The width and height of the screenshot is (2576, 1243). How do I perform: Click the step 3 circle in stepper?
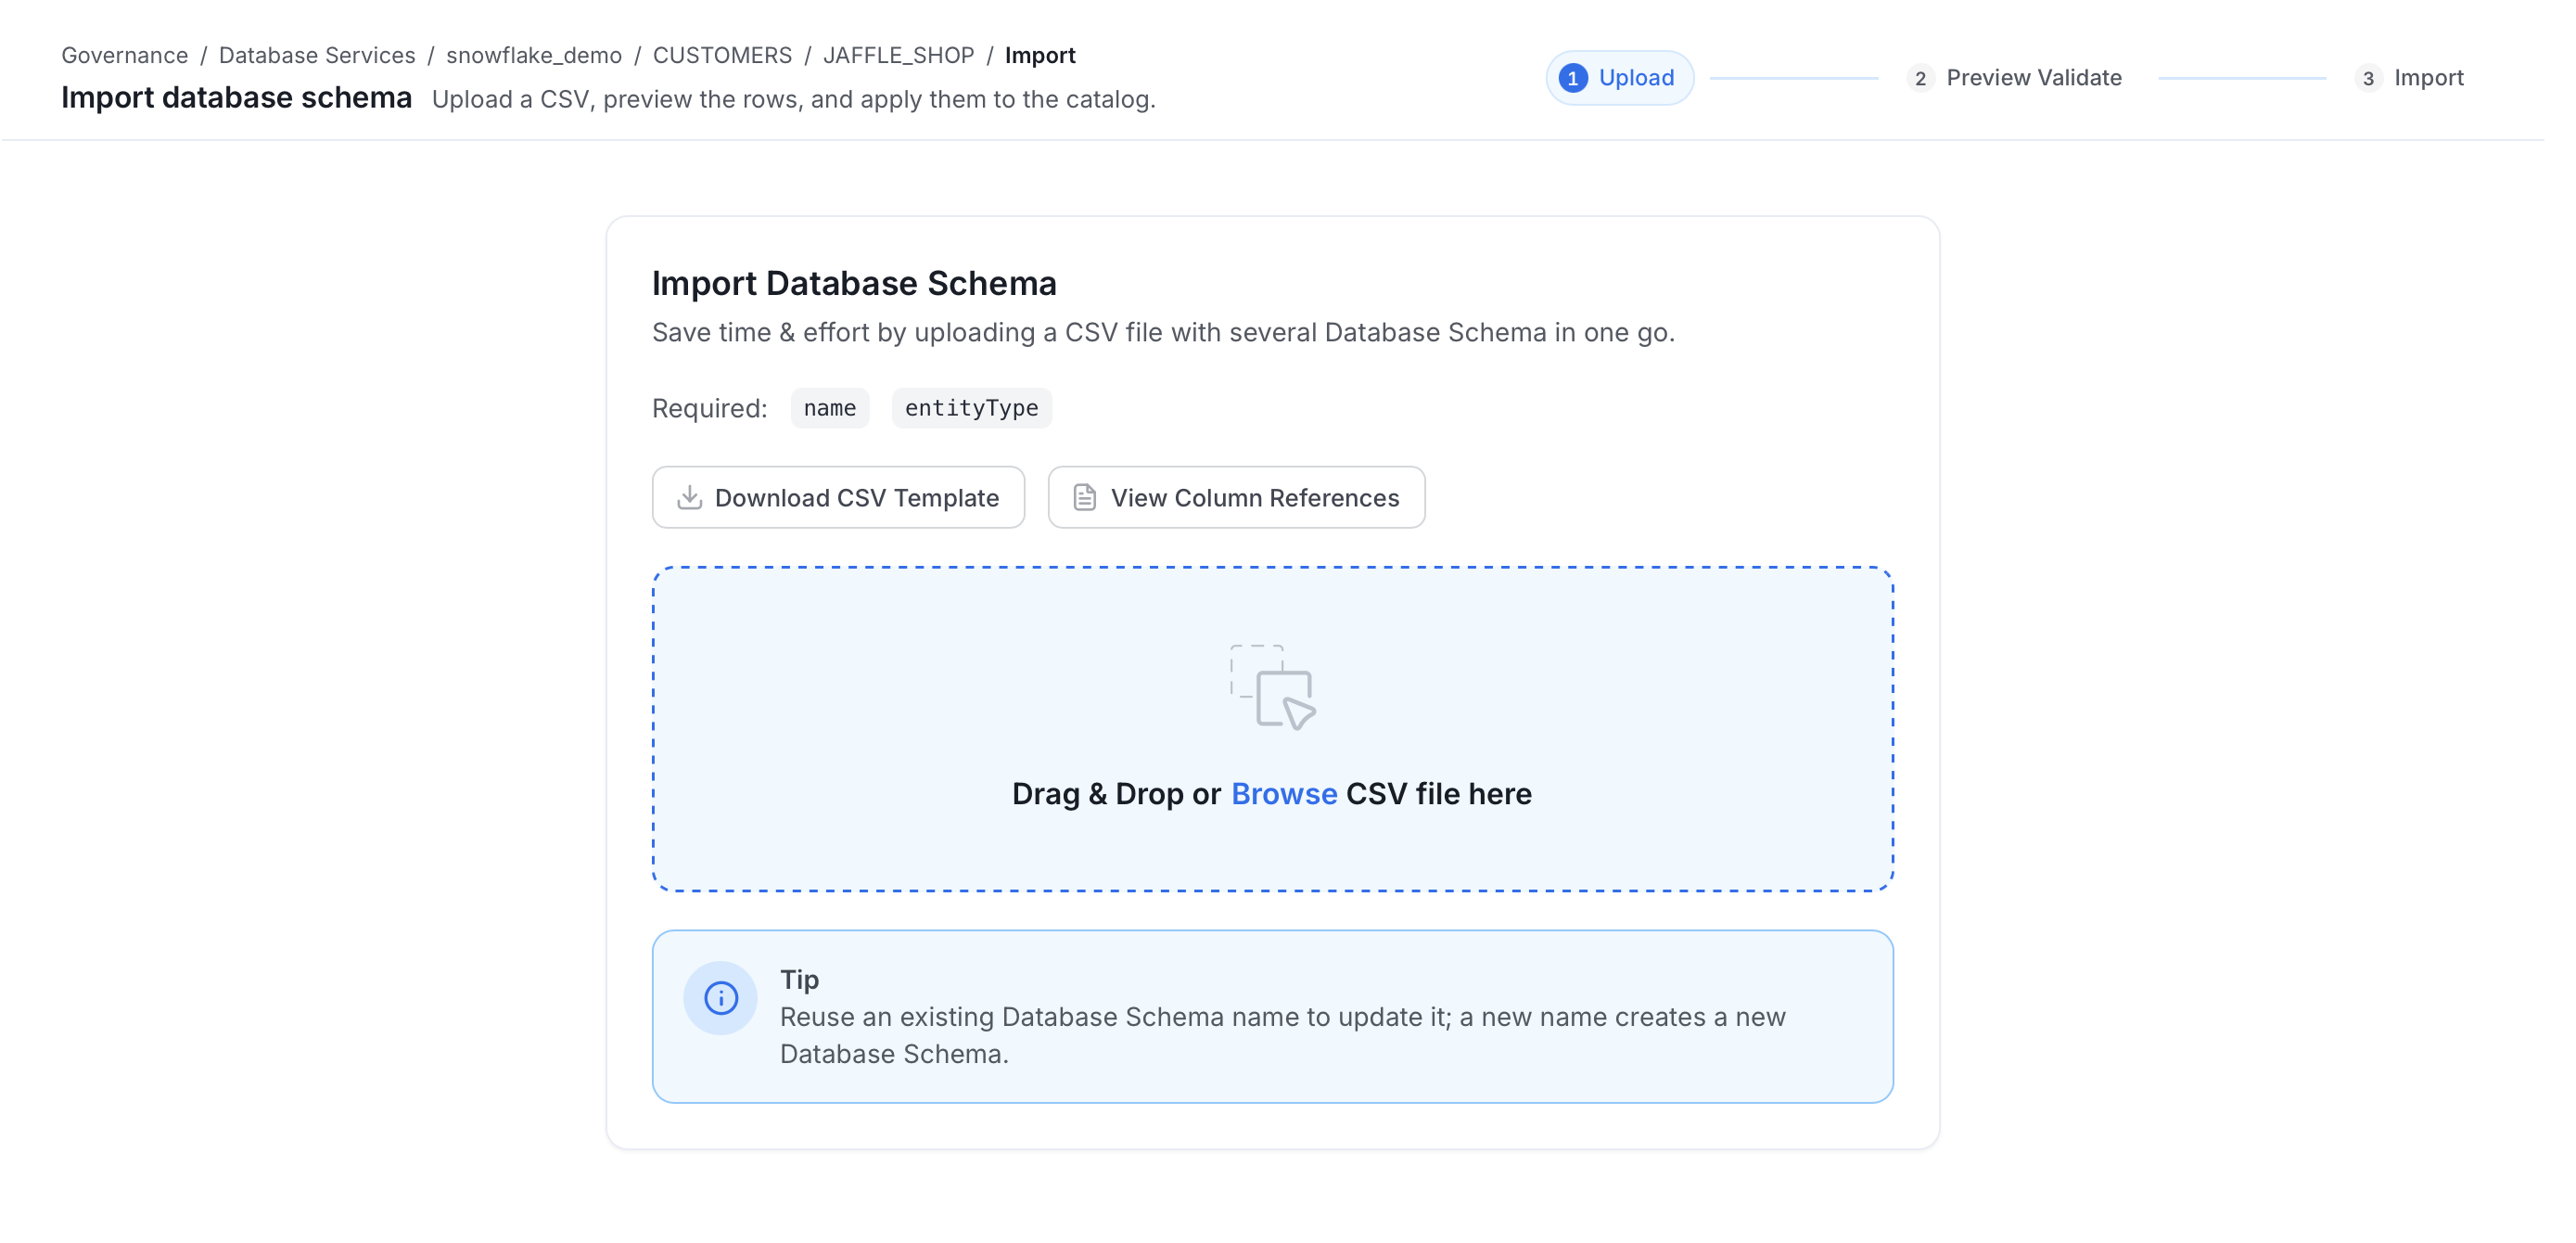tap(2367, 78)
